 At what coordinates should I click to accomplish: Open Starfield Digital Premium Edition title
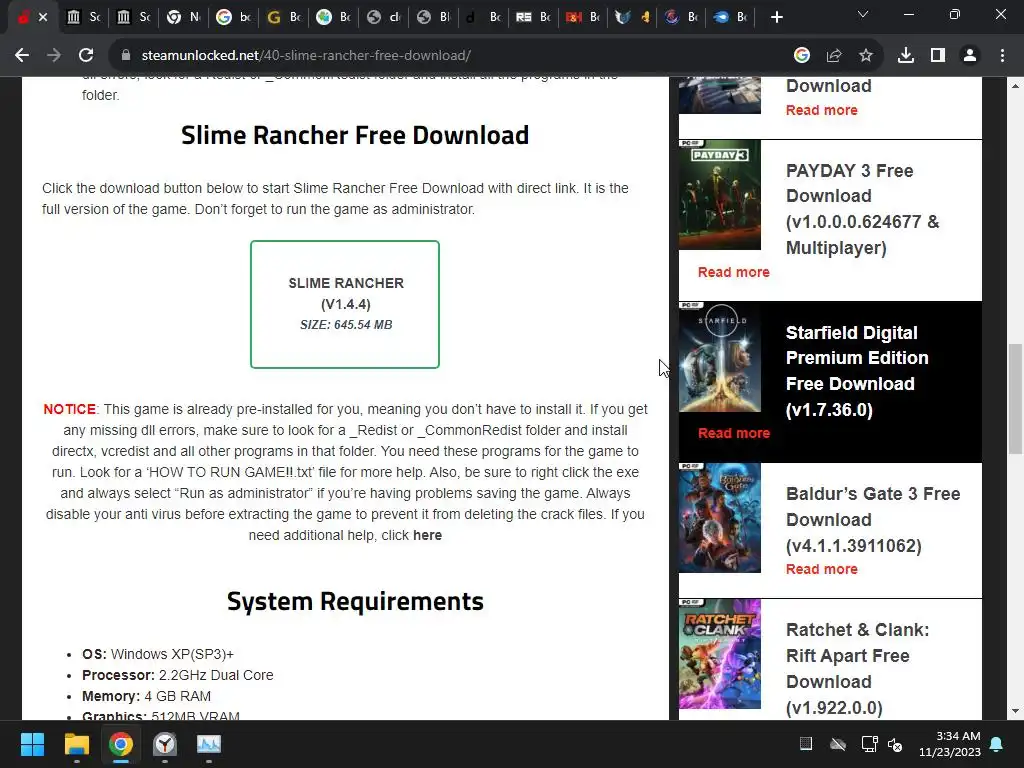pos(857,371)
